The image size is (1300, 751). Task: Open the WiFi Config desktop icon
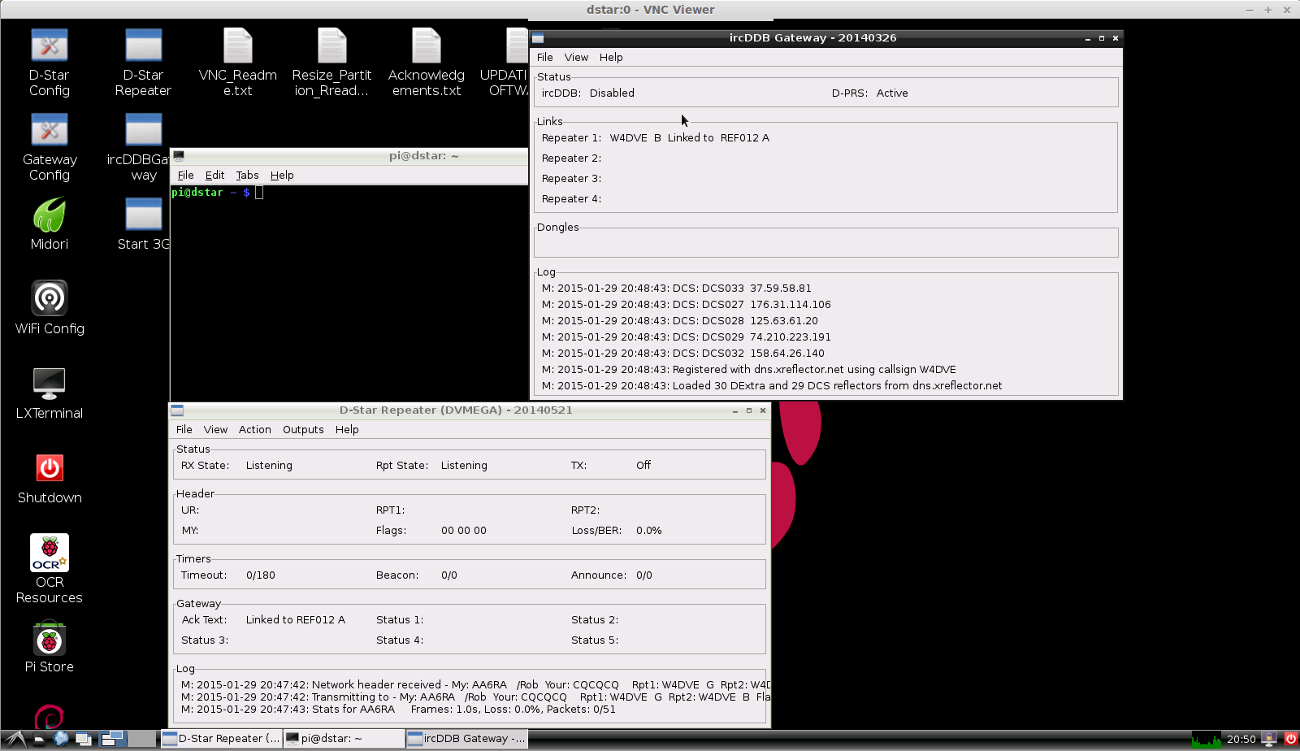tap(49, 308)
